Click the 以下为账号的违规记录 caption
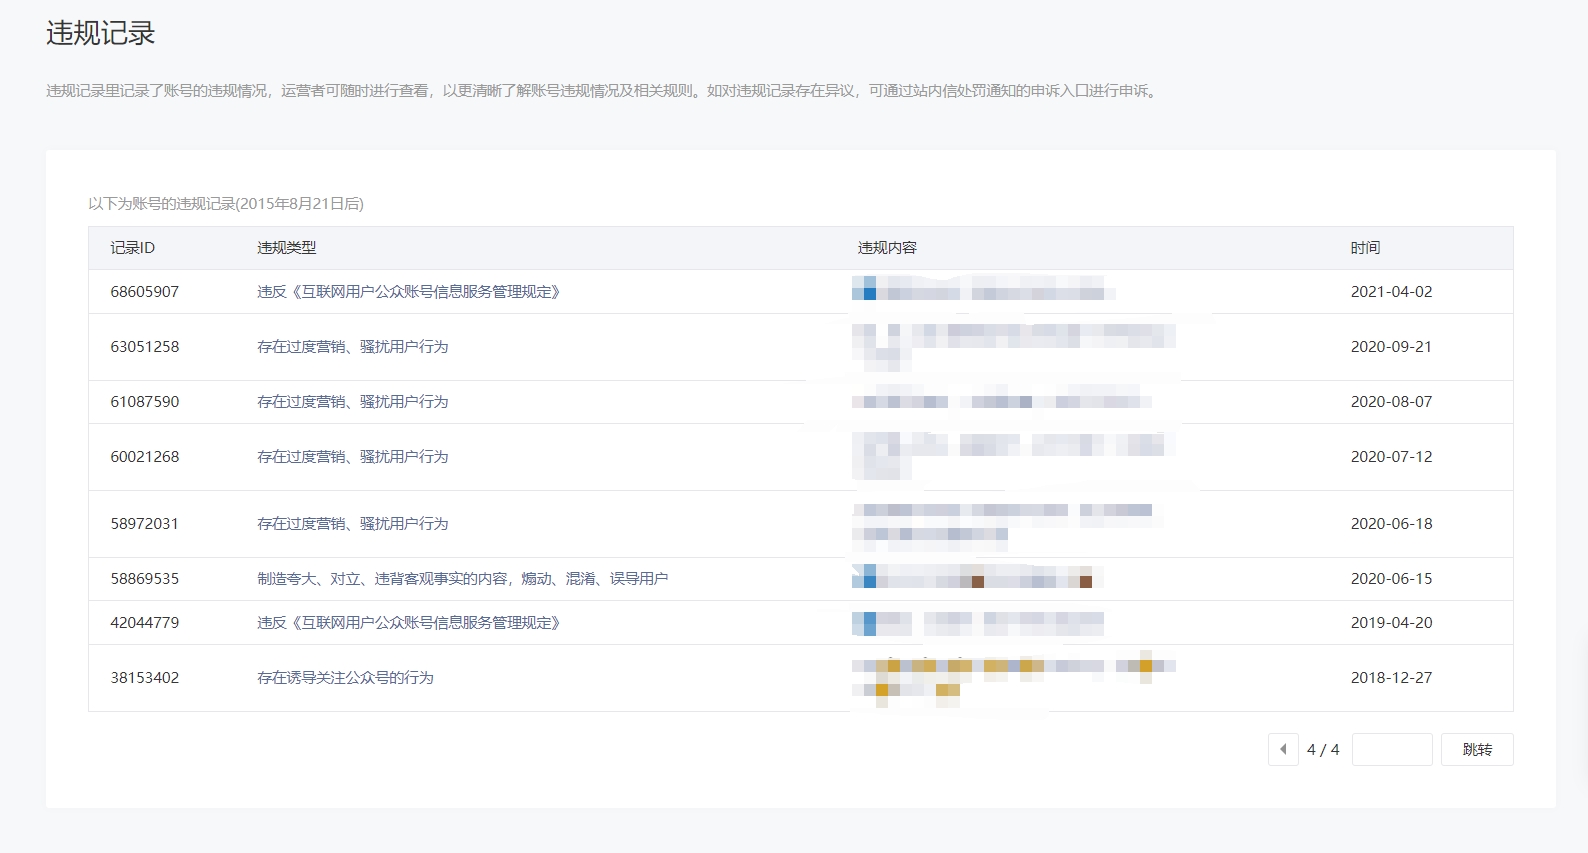The height and width of the screenshot is (853, 1588). coord(226,204)
